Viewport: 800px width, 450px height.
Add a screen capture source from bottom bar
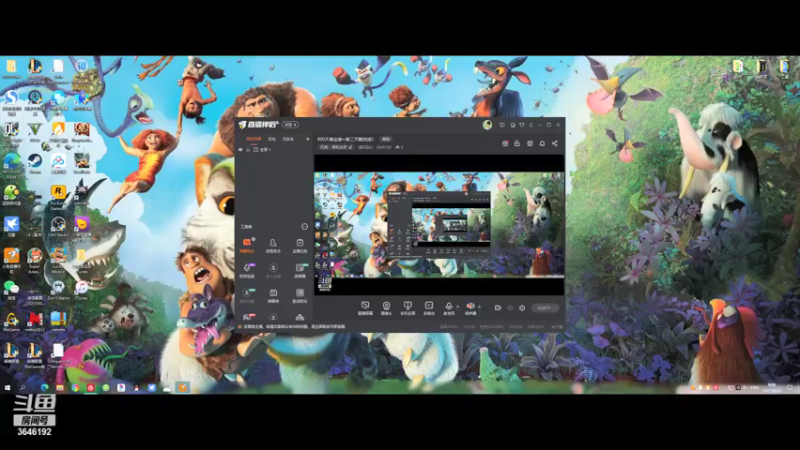(365, 306)
